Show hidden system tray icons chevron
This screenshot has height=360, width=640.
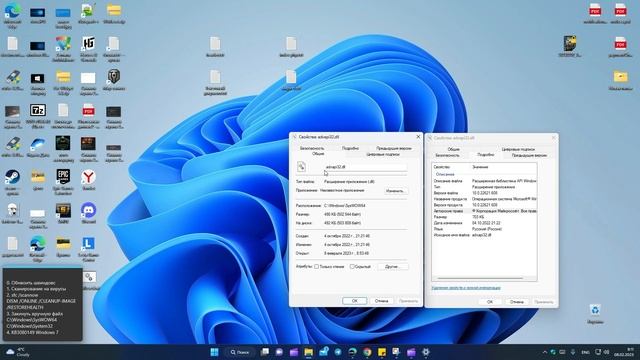point(544,352)
